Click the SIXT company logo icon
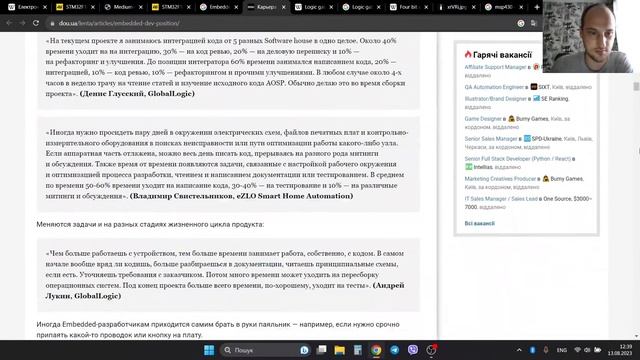Viewport: 640px width, 360px height. pyautogui.click(x=533, y=87)
